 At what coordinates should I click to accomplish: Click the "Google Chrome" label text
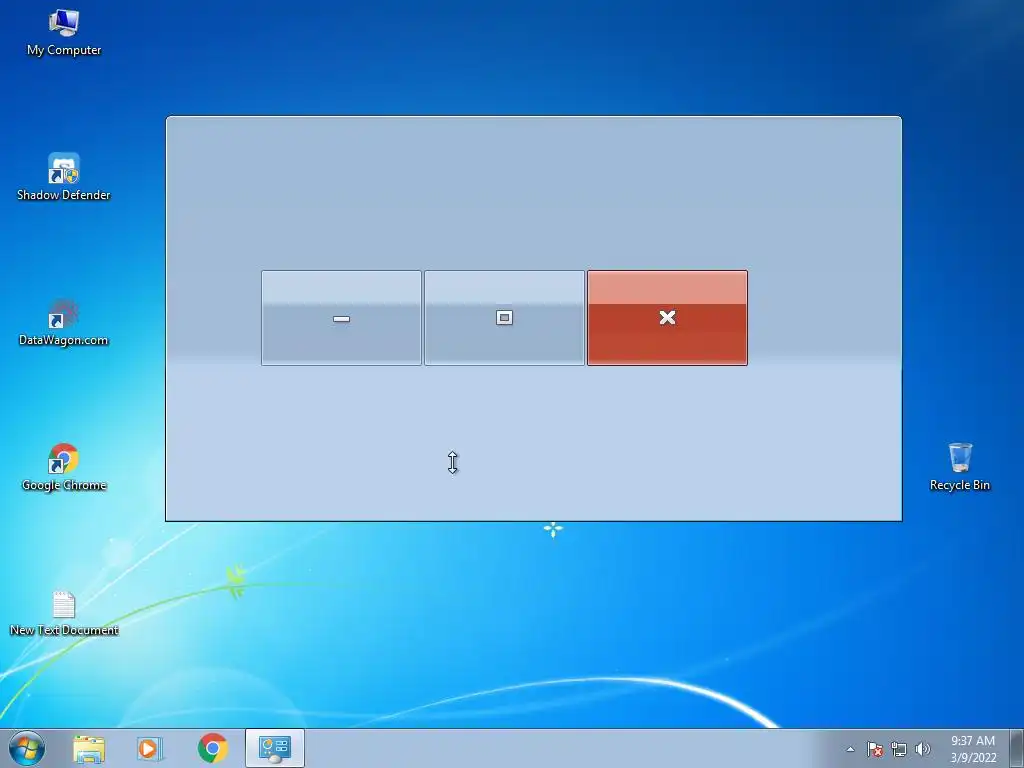click(x=64, y=485)
